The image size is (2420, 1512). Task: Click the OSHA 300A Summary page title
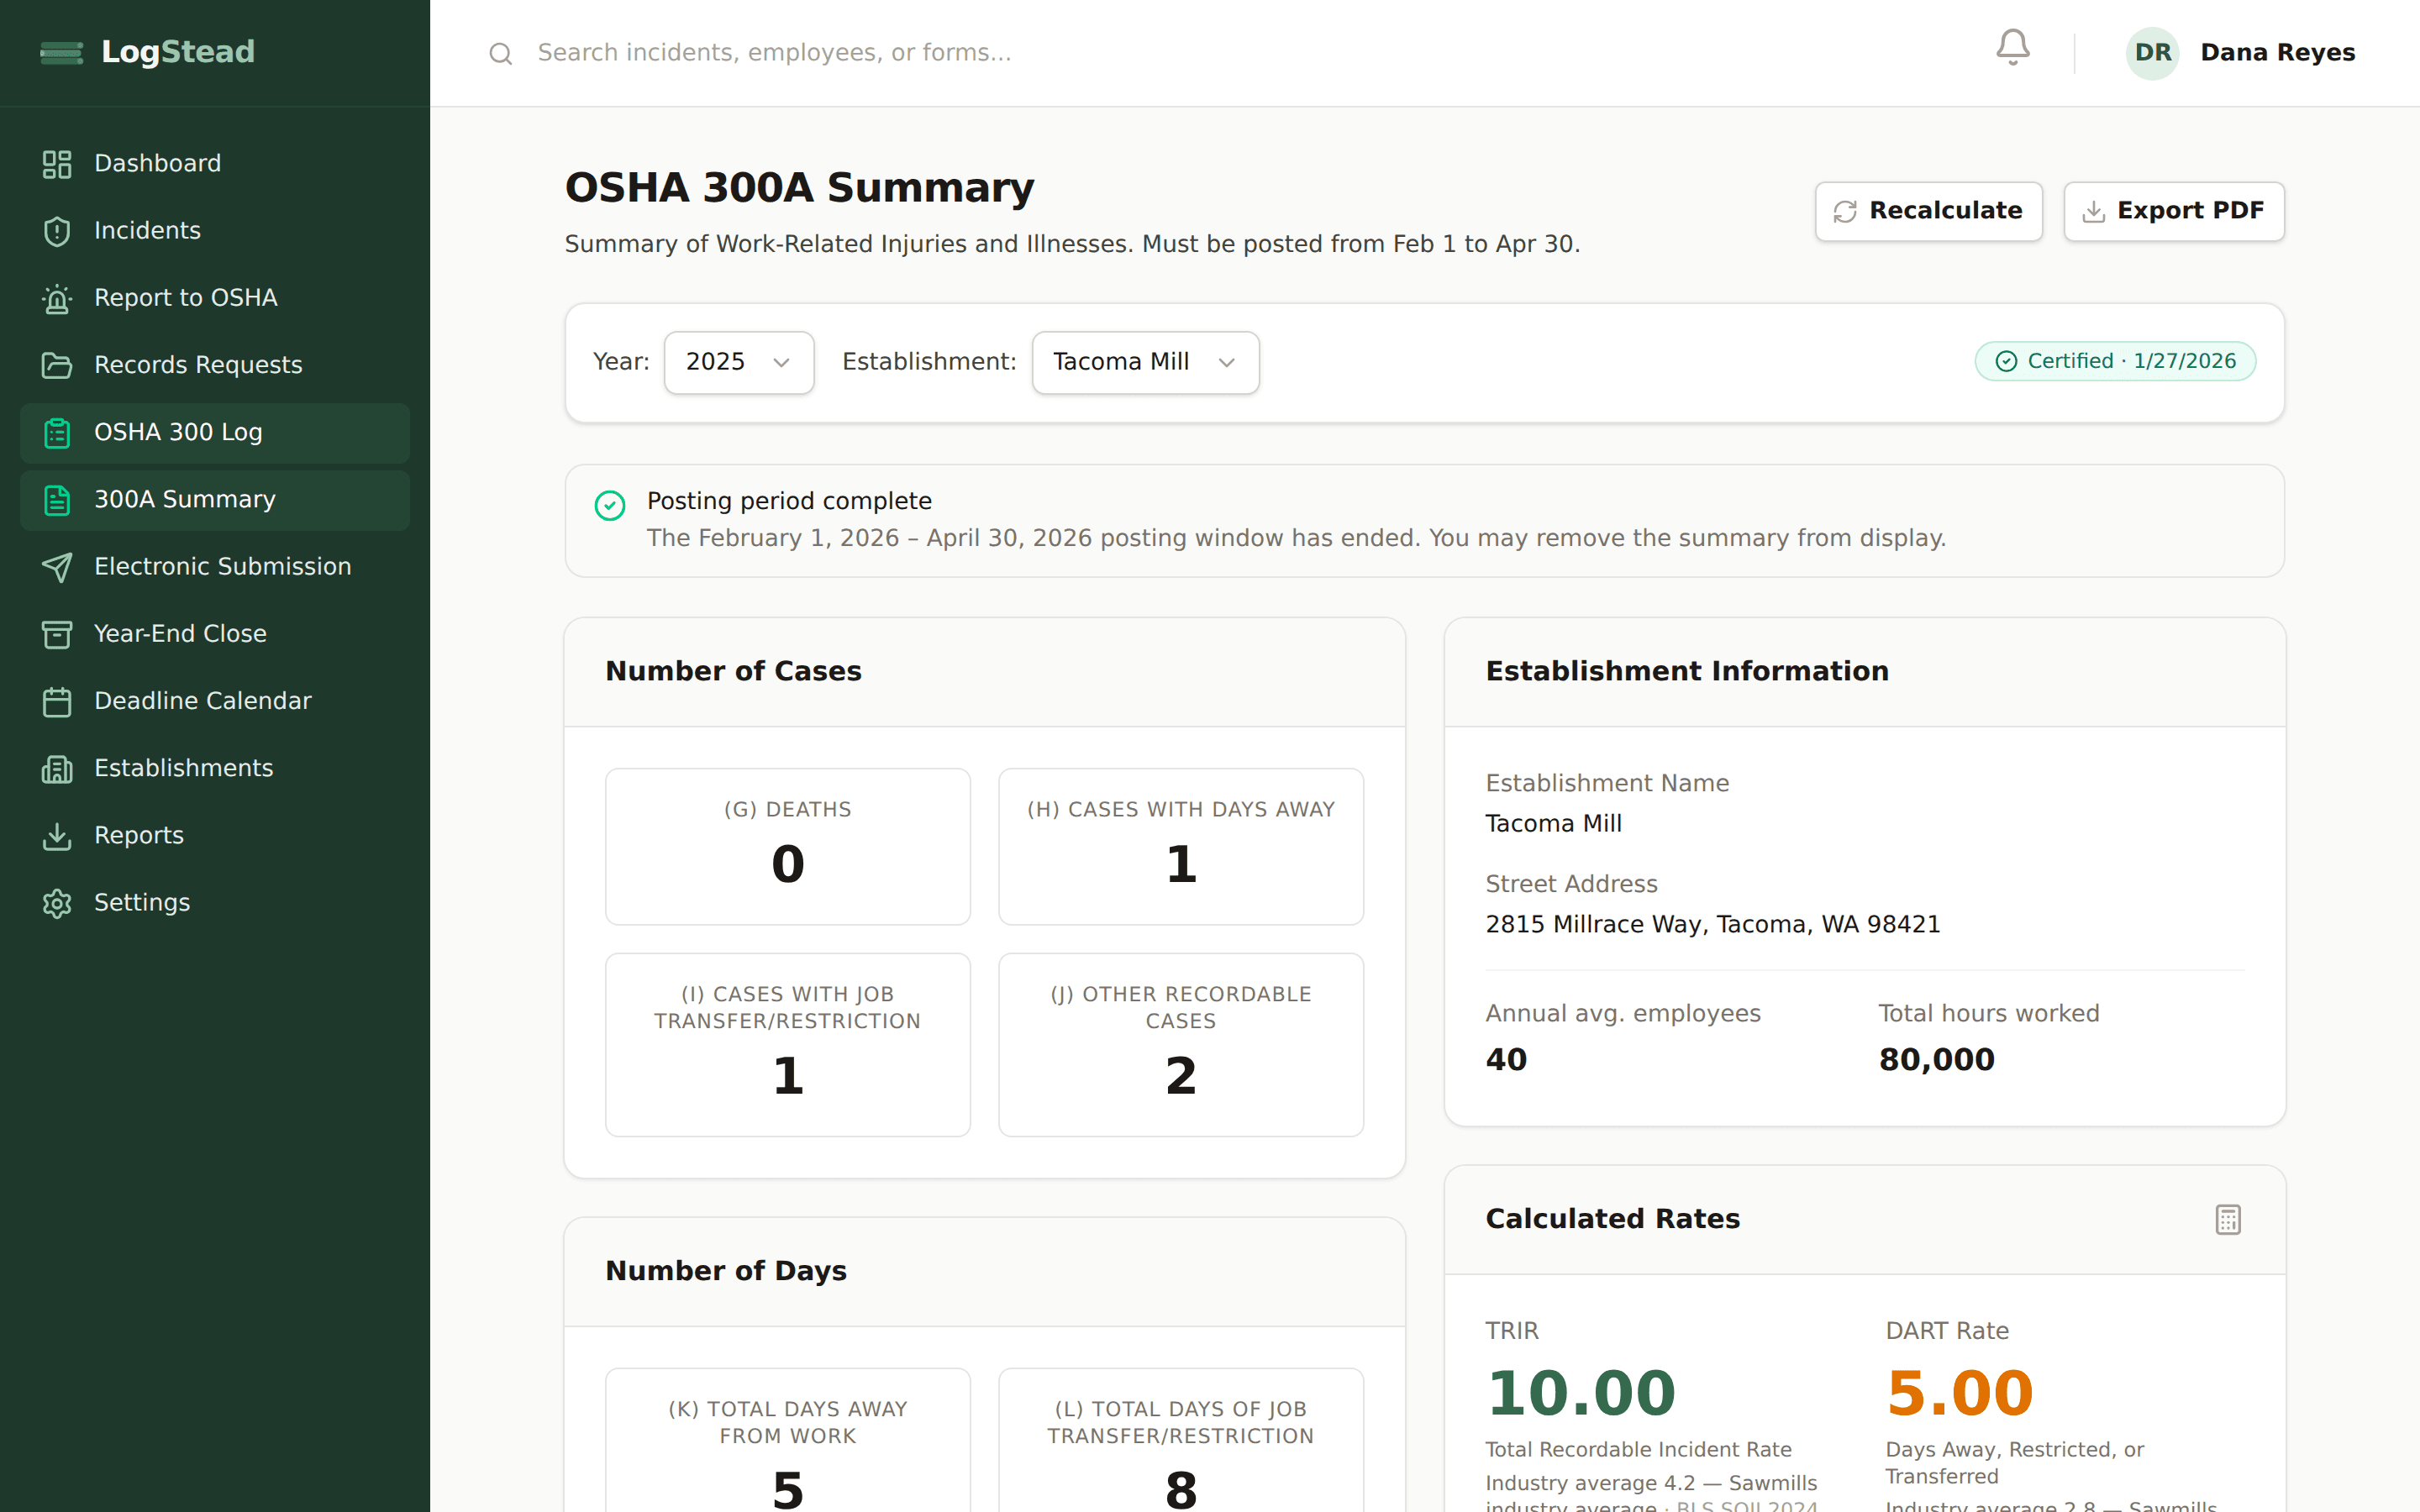point(799,188)
